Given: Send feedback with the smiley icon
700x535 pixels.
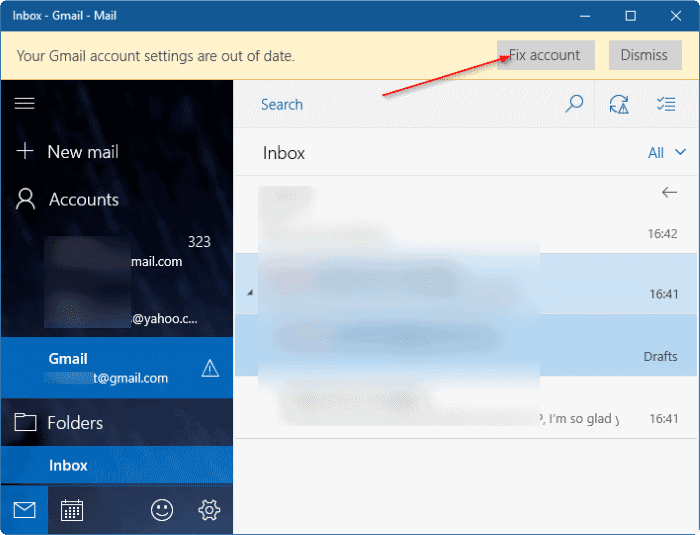Looking at the screenshot, I should pyautogui.click(x=162, y=510).
